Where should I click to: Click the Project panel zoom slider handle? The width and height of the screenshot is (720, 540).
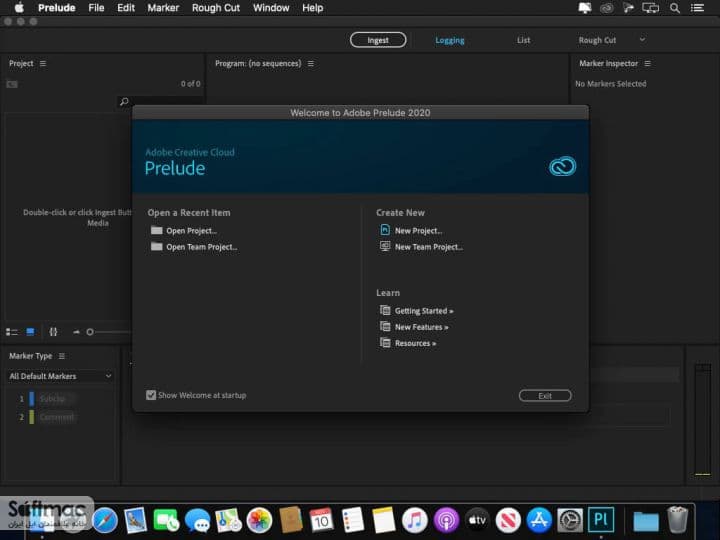click(90, 332)
